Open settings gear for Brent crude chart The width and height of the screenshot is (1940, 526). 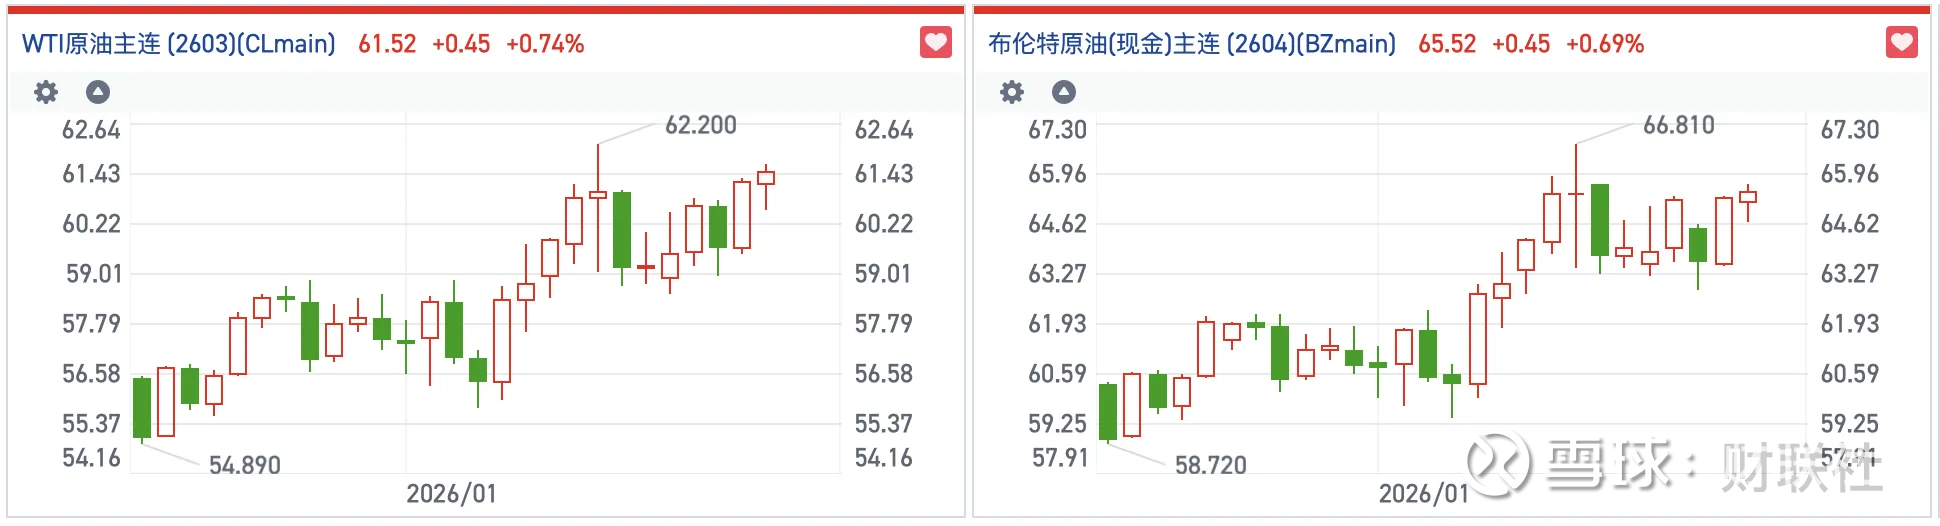pyautogui.click(x=1012, y=92)
